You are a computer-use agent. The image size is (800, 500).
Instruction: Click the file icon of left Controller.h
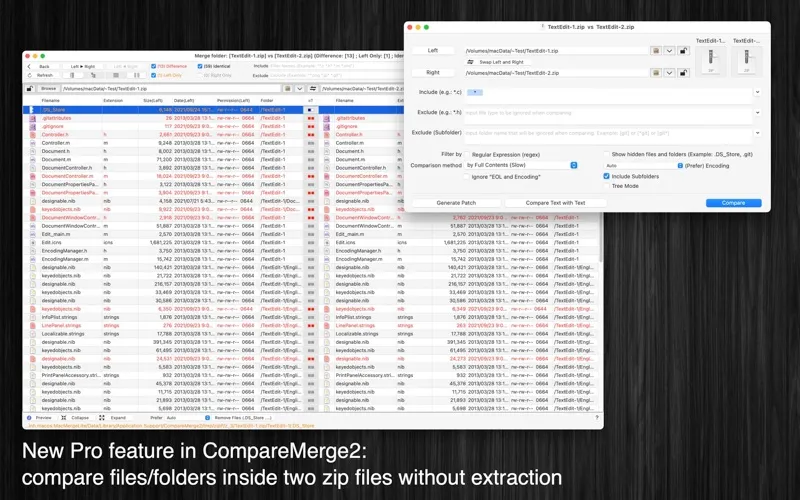[33, 135]
